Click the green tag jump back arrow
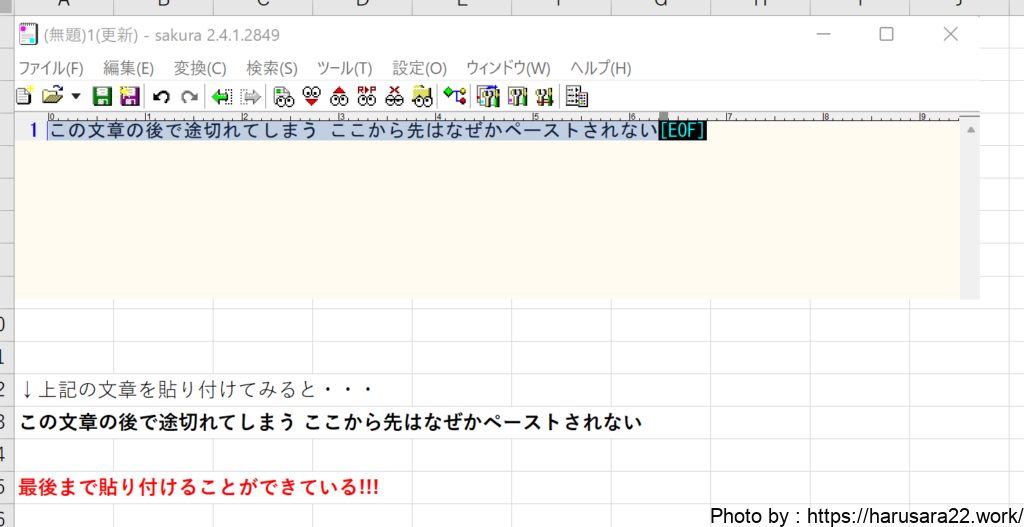 click(x=222, y=96)
